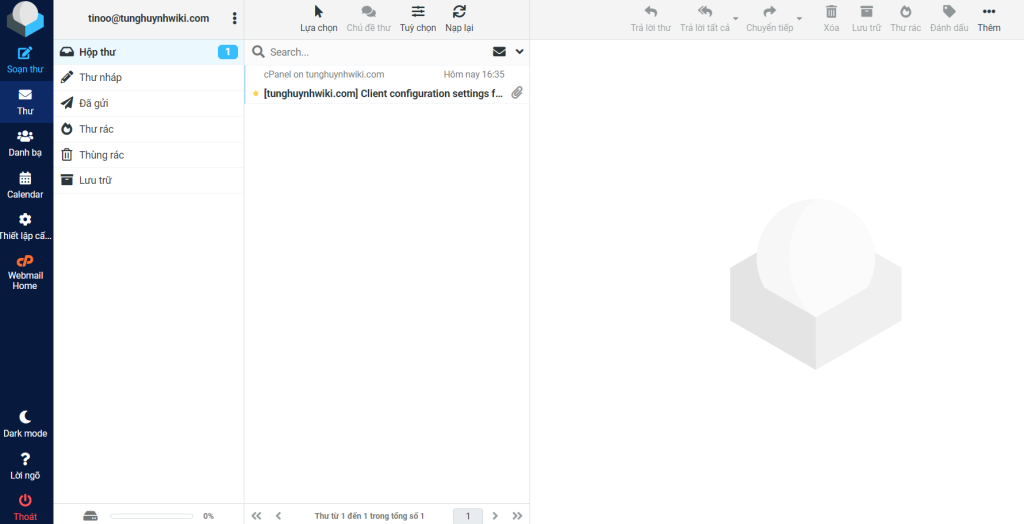
Task: Open Tuỳ chọn list options
Action: point(418,18)
